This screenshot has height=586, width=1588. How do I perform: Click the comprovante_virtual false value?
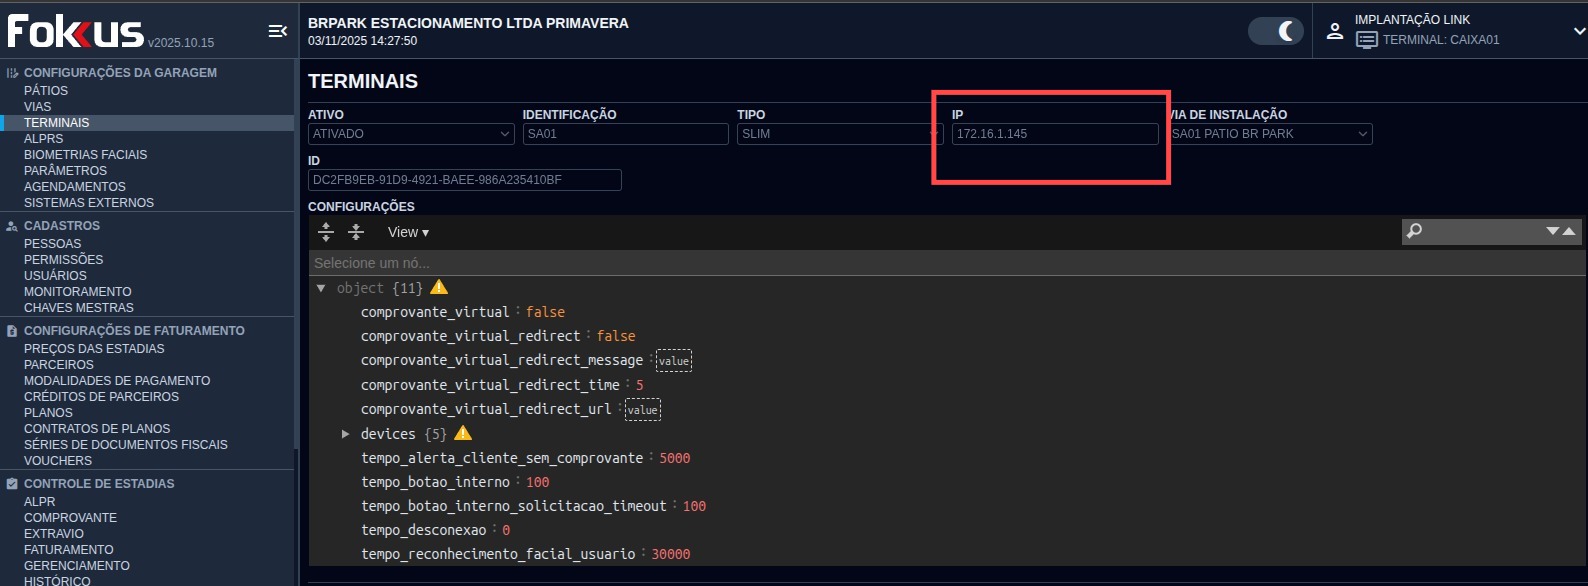point(545,312)
